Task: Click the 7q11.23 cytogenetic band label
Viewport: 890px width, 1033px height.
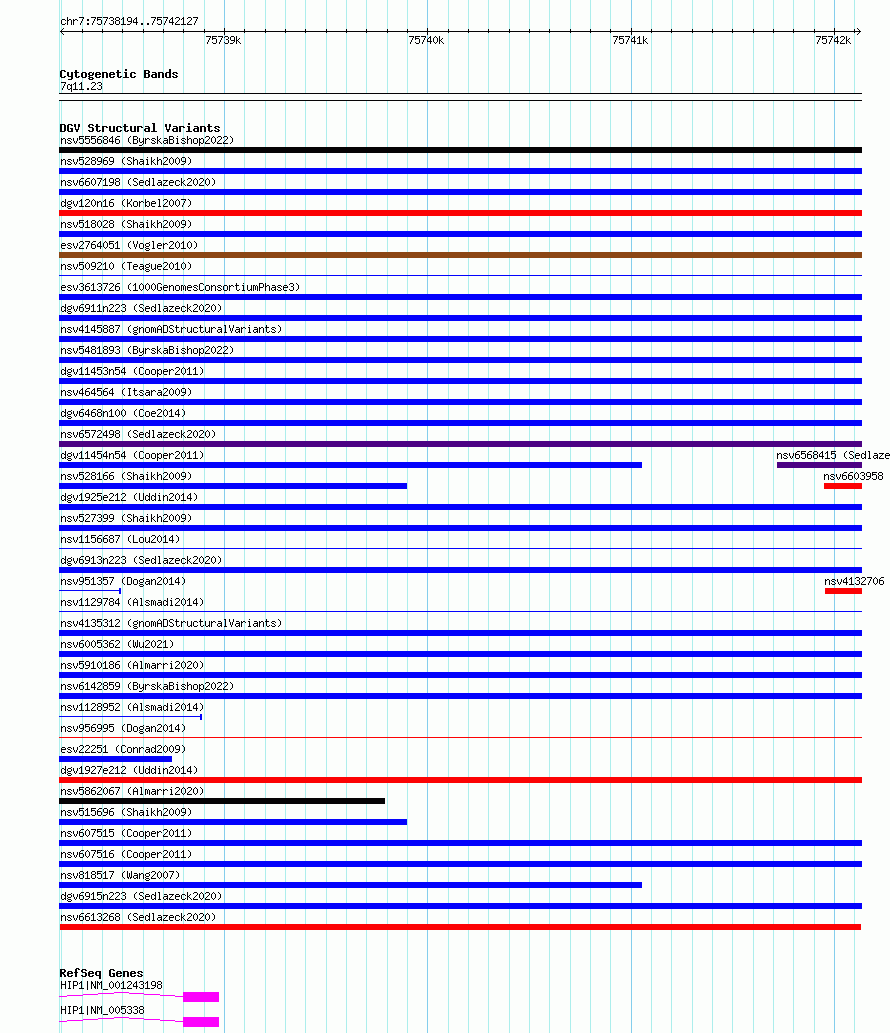Action: pyautogui.click(x=81, y=86)
